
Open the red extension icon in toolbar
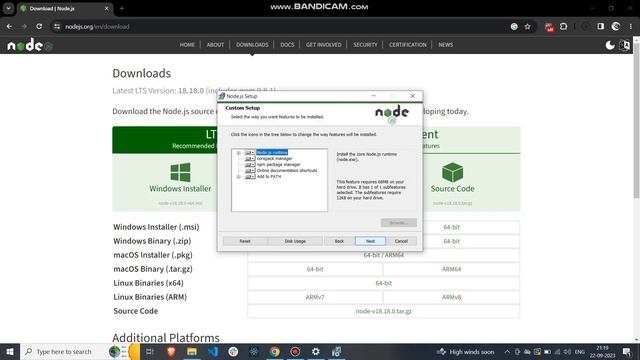(549, 27)
